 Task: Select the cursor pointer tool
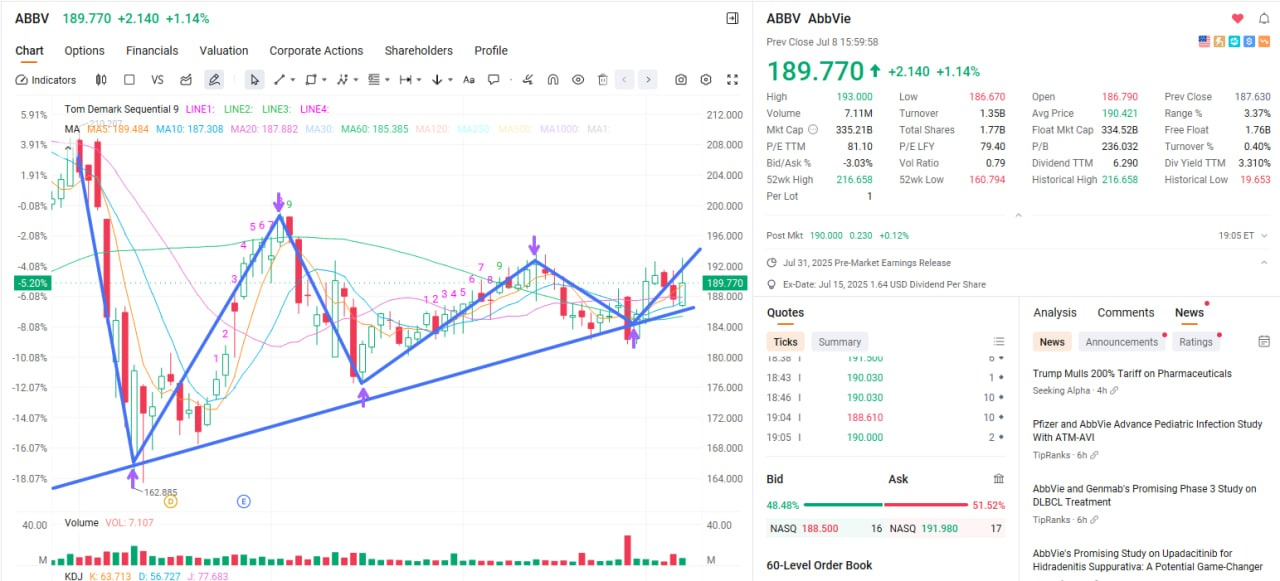coord(254,80)
